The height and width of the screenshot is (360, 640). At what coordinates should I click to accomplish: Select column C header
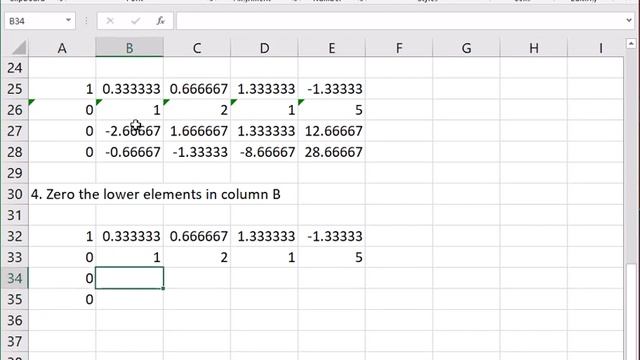[197, 48]
